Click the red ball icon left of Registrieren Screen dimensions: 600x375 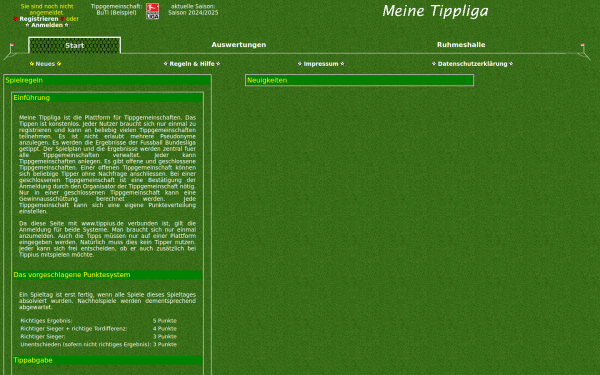click(16, 19)
